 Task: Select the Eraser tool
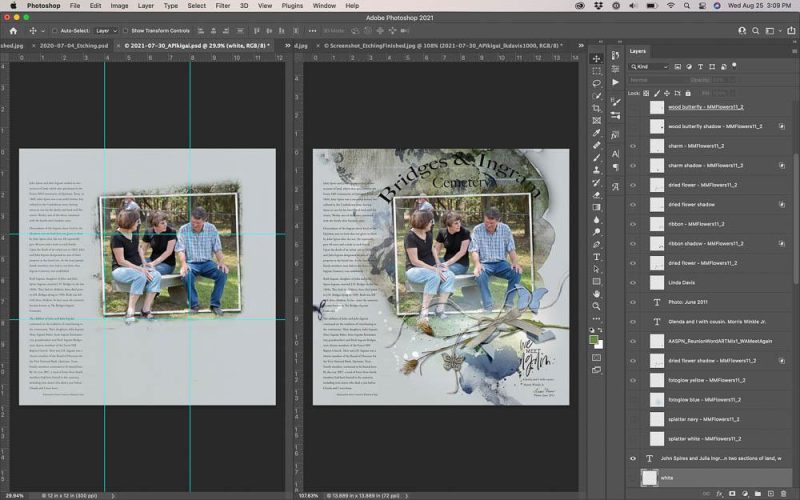tap(596, 195)
